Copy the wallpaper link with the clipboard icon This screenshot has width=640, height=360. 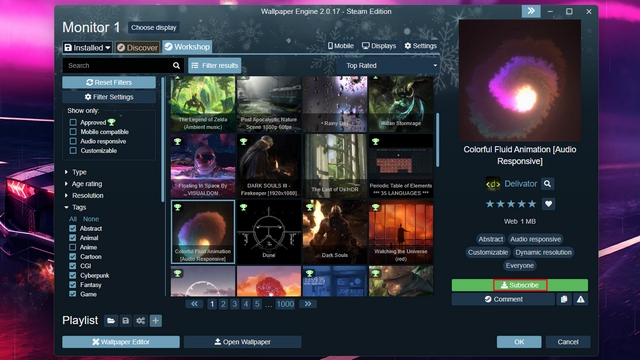tap(564, 299)
